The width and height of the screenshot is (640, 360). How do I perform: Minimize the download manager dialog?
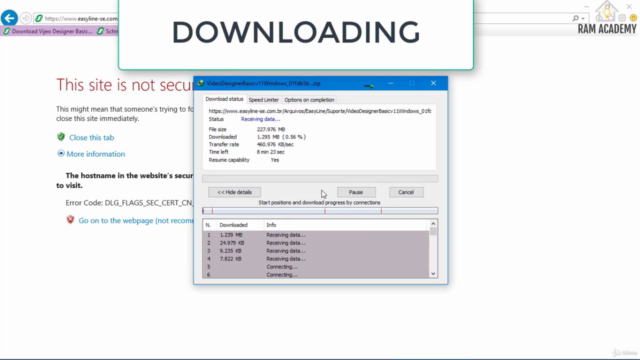[391, 83]
